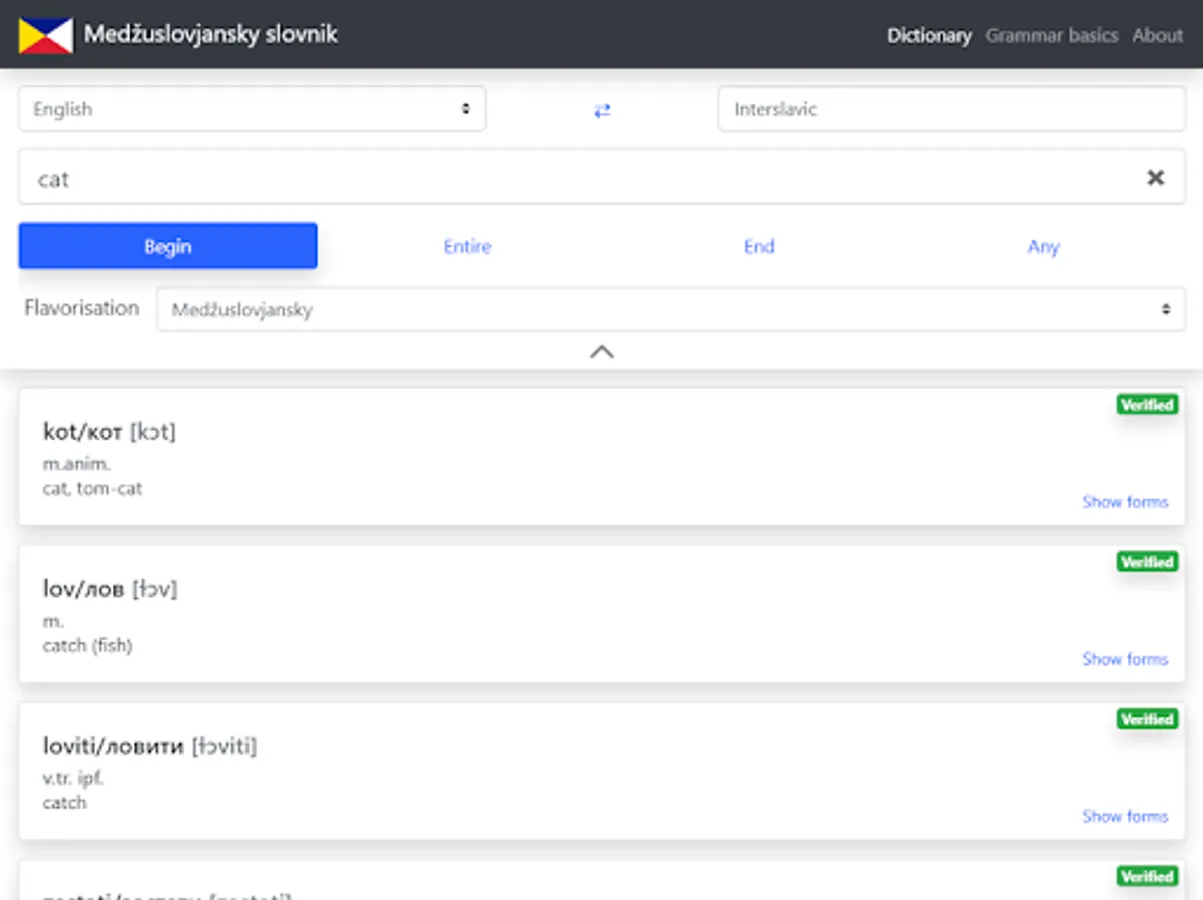Swap languages with the arrows icon
1203x900 pixels.
602,111
